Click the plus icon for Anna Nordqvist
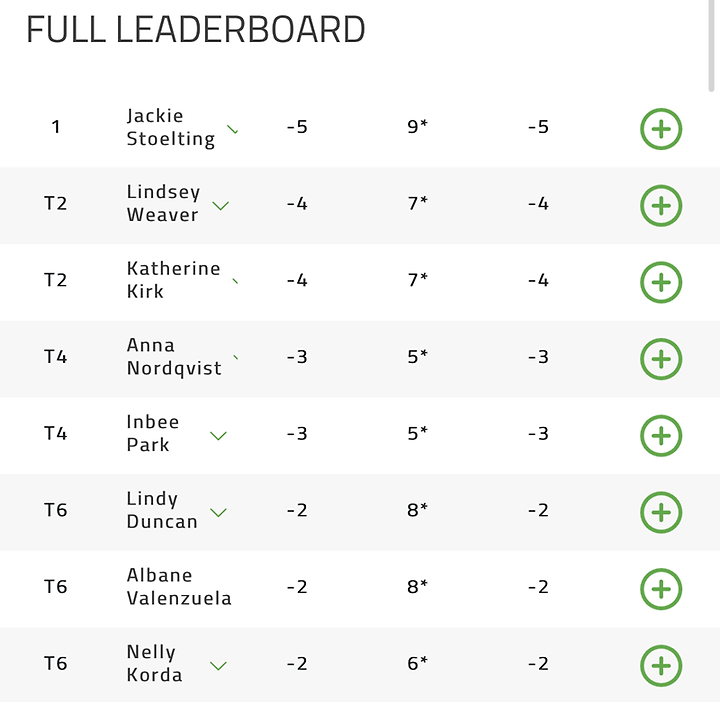The height and width of the screenshot is (702, 720). point(661,359)
